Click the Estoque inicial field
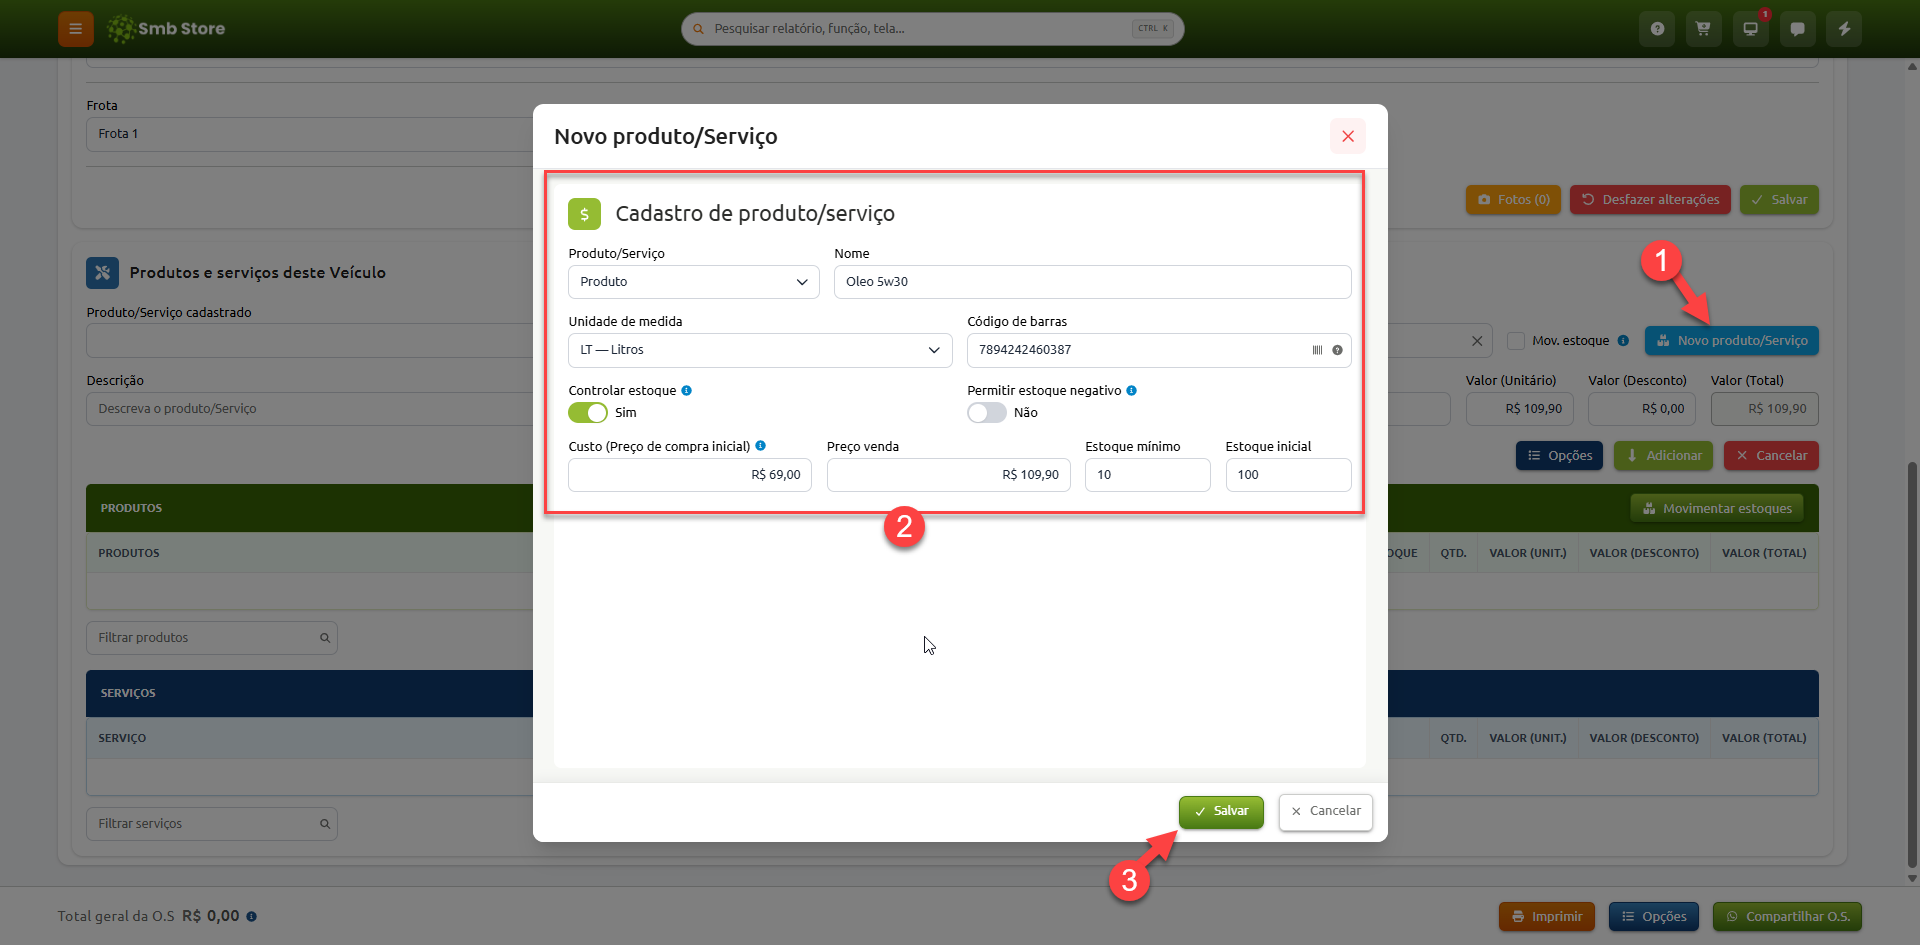Viewport: 1920px width, 945px height. tap(1288, 475)
